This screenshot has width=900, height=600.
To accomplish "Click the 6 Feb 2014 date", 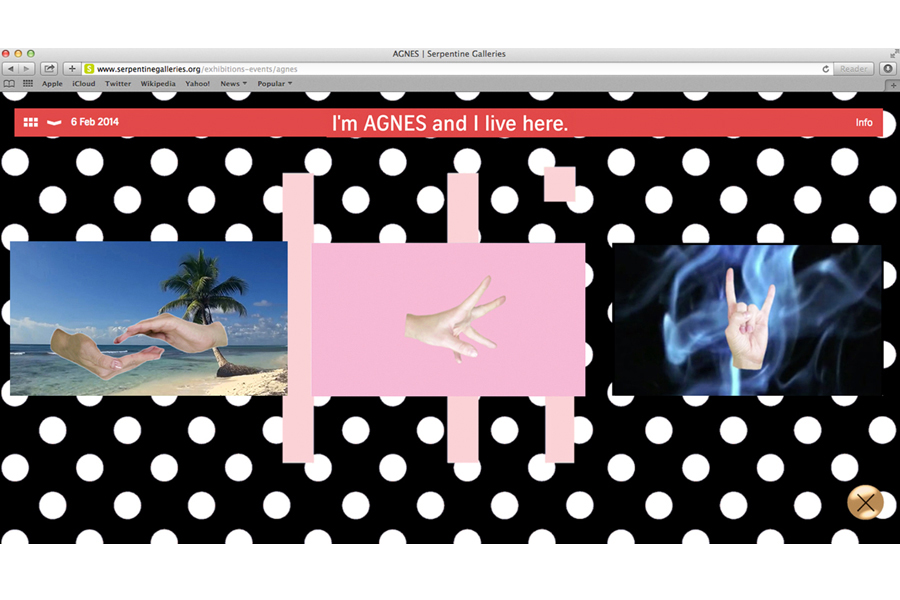I will (x=95, y=122).
